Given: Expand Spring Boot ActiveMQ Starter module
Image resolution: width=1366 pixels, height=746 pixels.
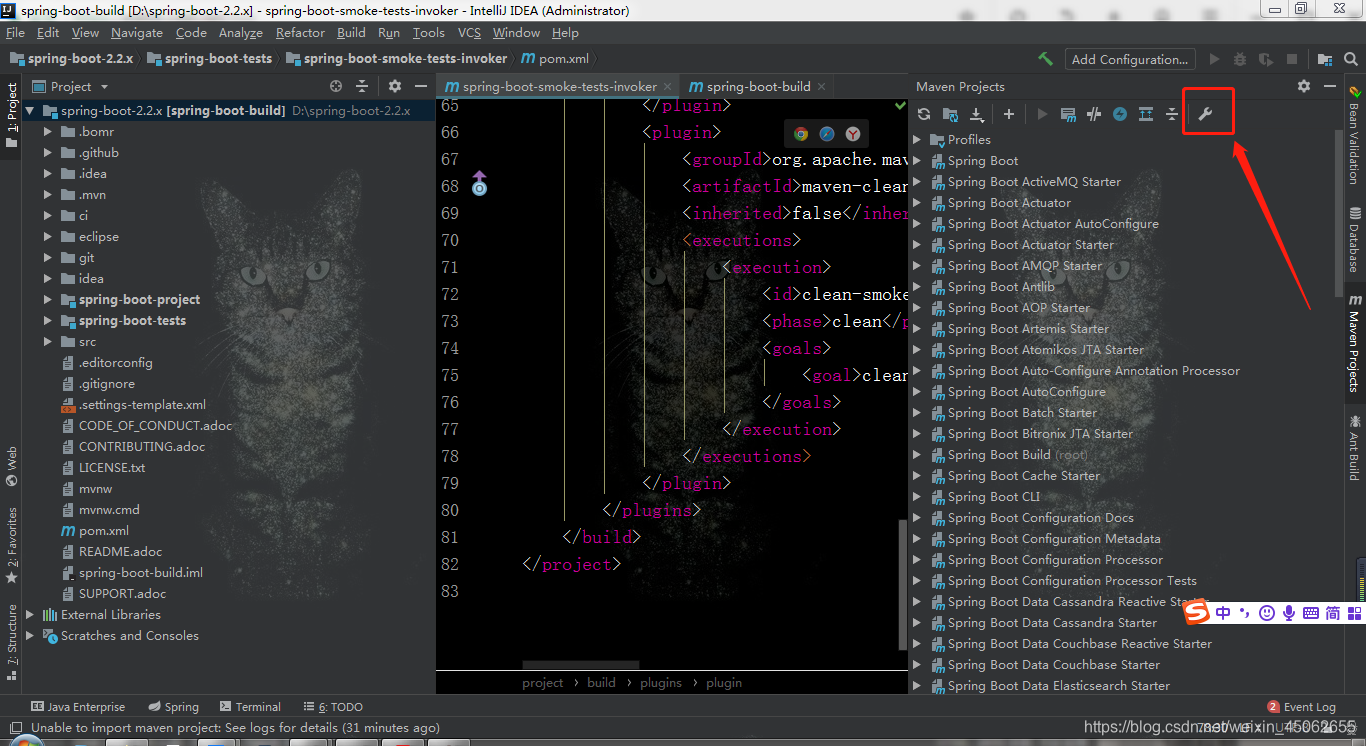Looking at the screenshot, I should pyautogui.click(x=917, y=181).
